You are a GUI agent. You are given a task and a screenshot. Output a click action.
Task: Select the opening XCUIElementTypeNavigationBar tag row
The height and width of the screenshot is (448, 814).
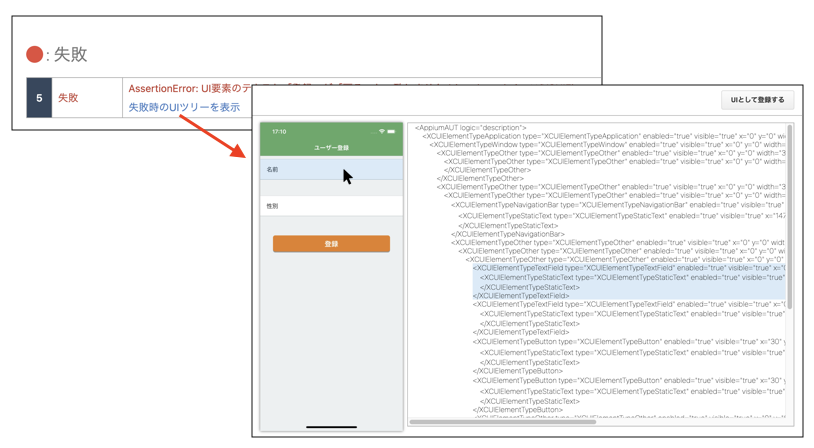tap(618, 205)
